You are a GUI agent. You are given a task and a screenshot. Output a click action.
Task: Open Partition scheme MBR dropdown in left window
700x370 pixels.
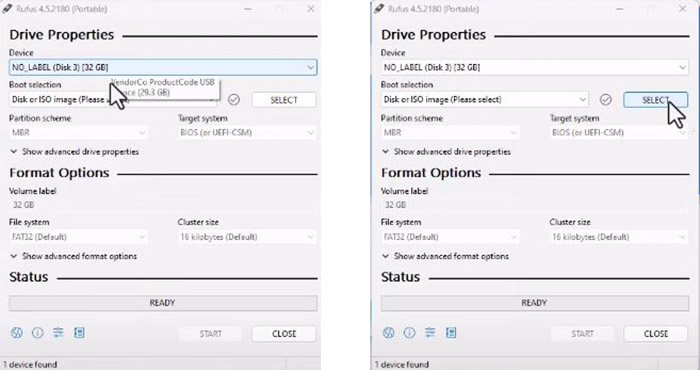[78, 133]
